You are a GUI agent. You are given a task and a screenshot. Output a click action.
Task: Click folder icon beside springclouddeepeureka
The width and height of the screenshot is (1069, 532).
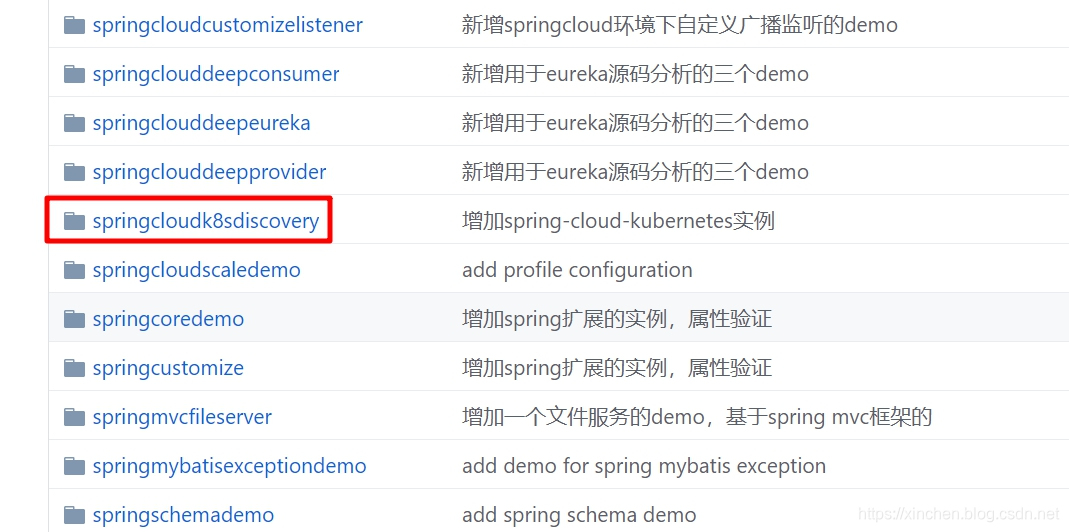pos(74,123)
